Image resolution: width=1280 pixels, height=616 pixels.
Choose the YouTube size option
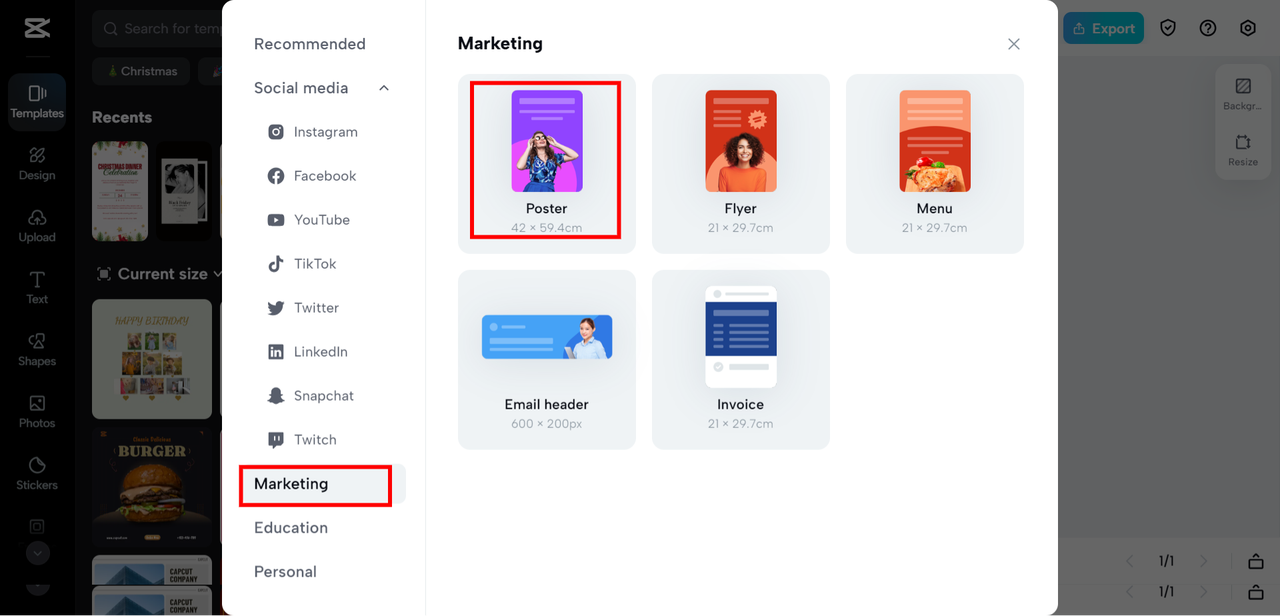(321, 220)
